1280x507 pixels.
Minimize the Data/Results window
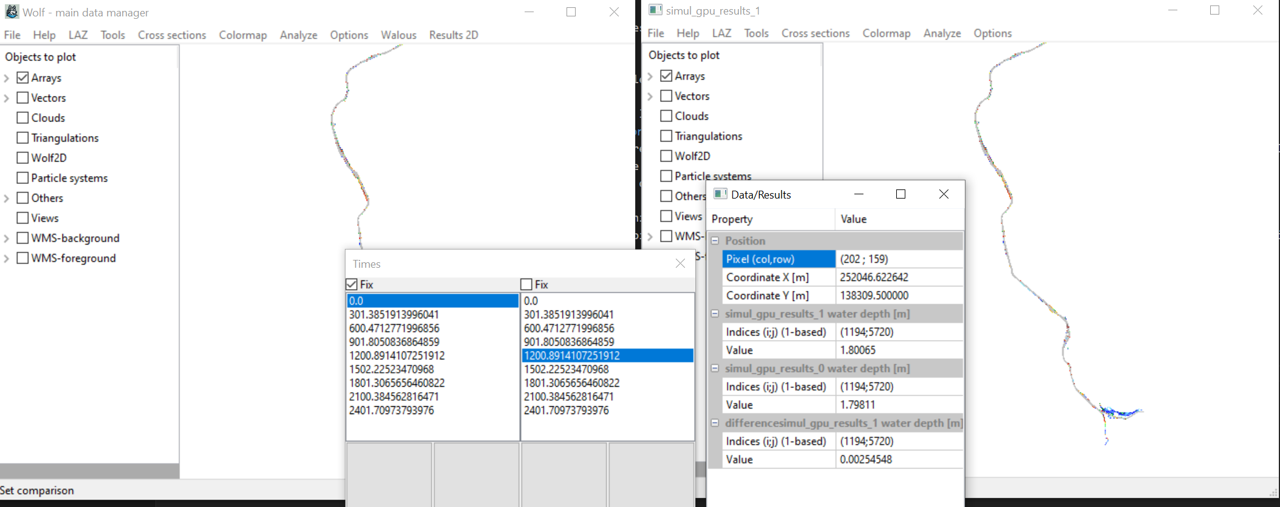pos(858,194)
